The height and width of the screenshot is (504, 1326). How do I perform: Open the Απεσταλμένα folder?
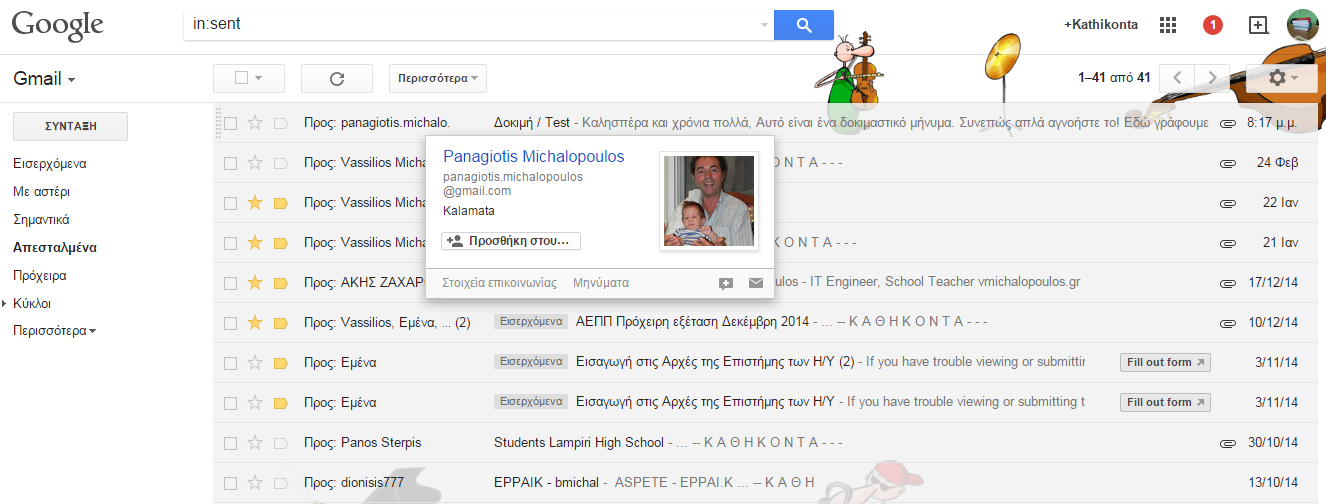click(55, 247)
